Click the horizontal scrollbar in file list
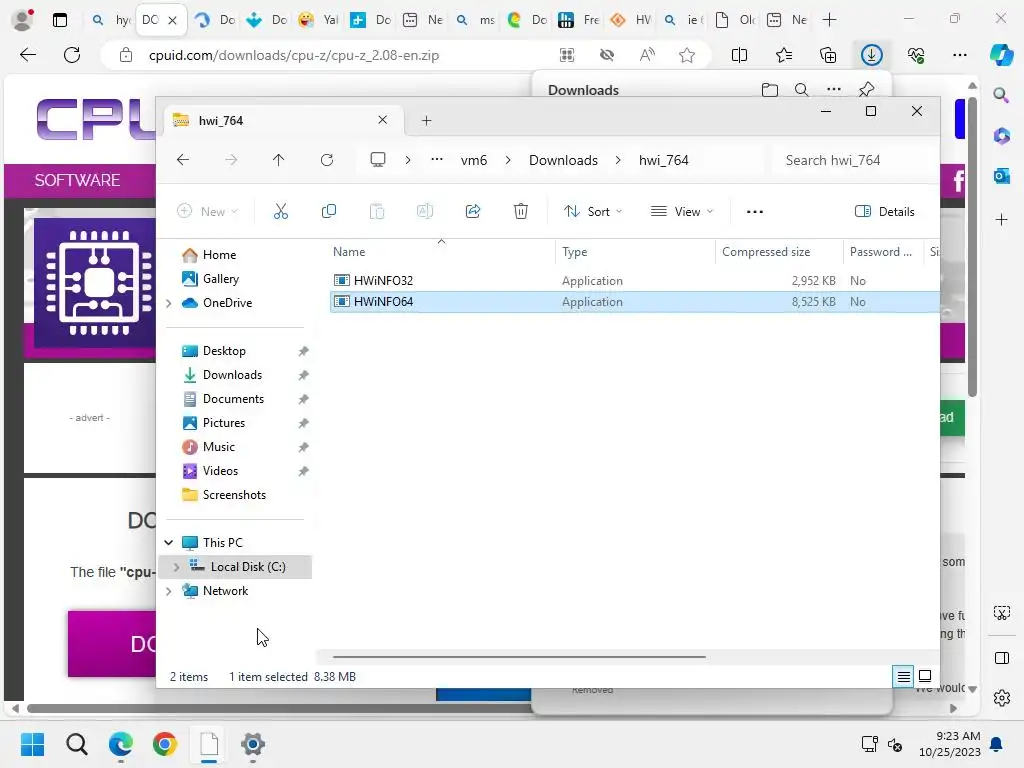 pyautogui.click(x=519, y=657)
